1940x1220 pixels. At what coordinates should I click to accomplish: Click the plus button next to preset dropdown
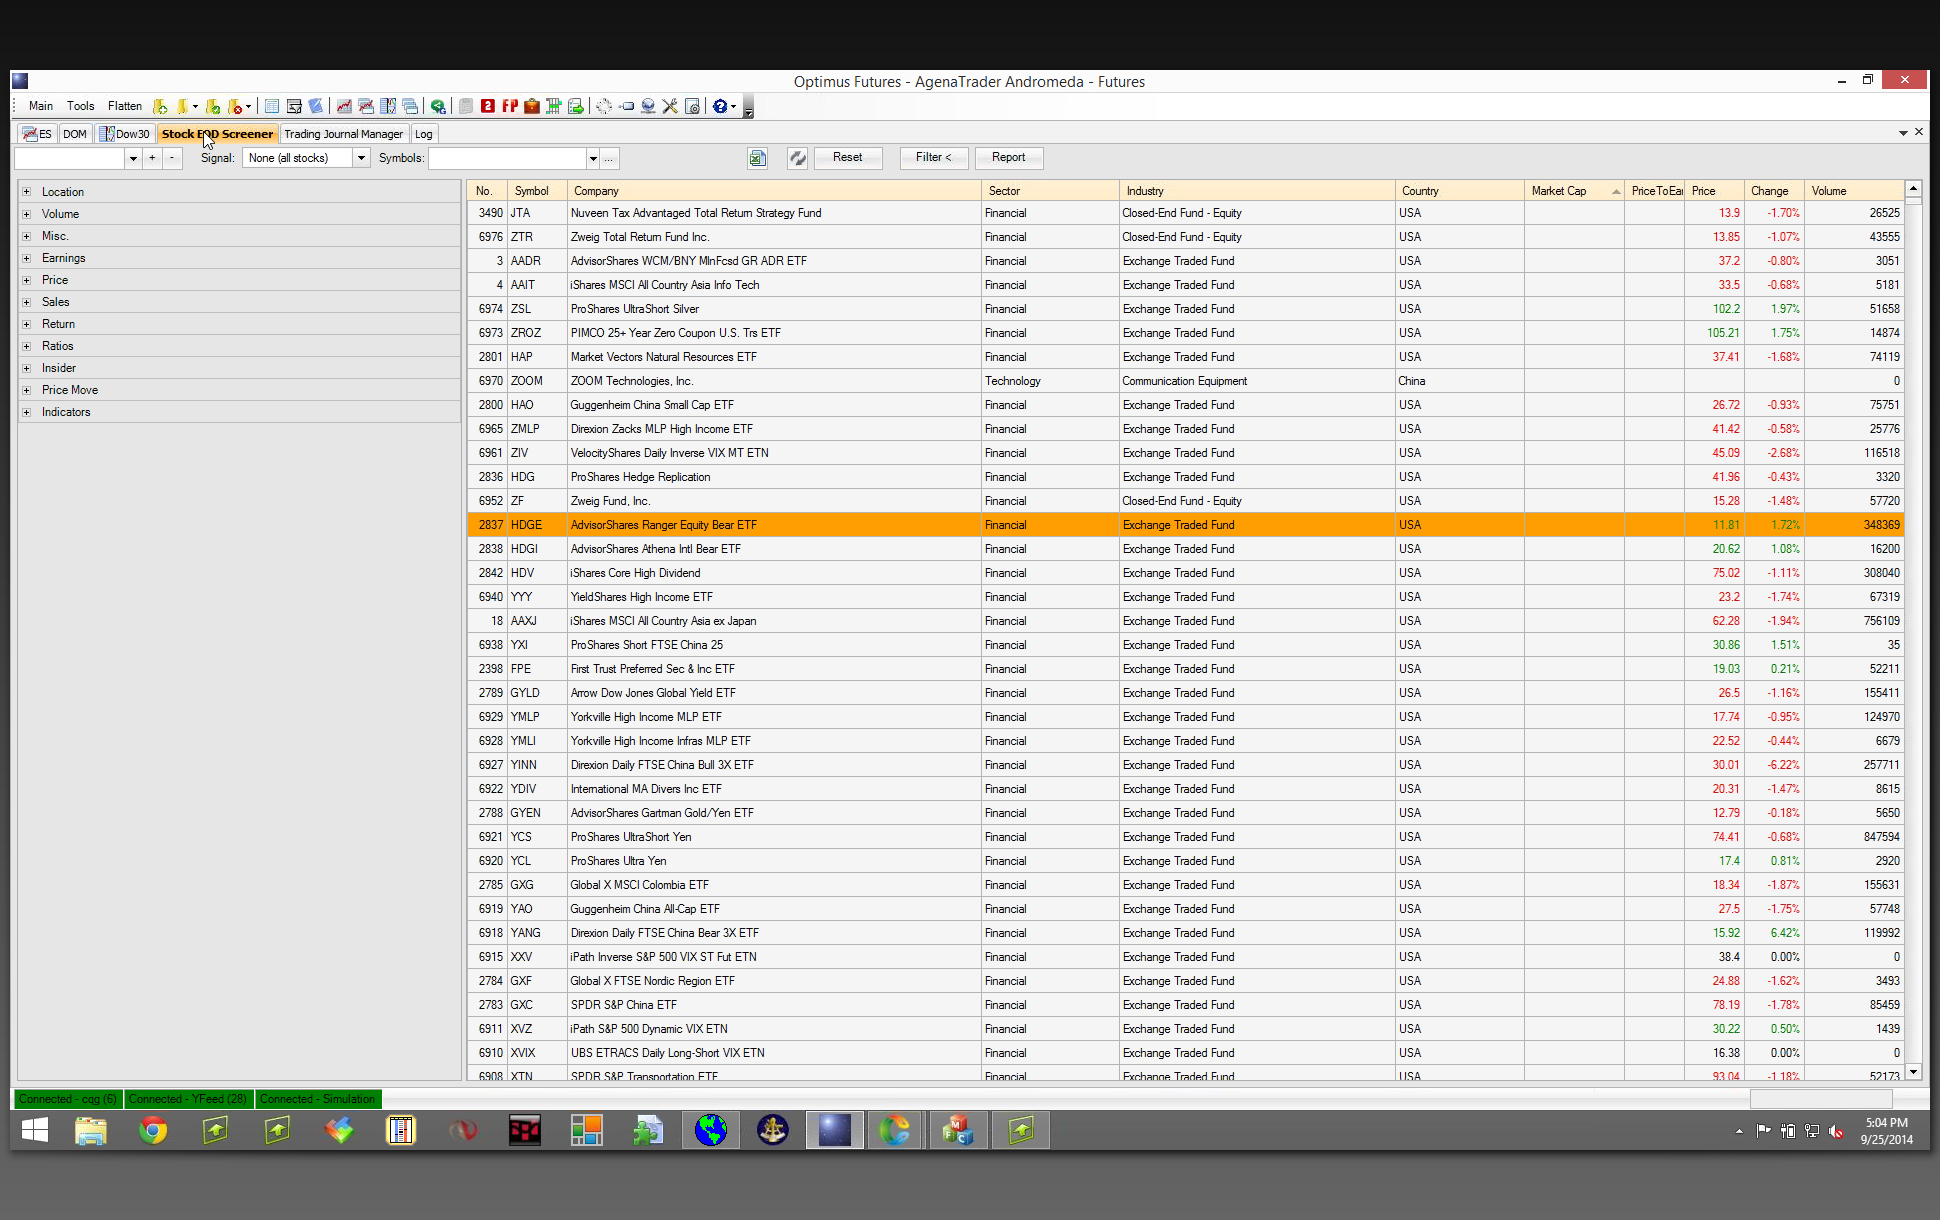(152, 158)
